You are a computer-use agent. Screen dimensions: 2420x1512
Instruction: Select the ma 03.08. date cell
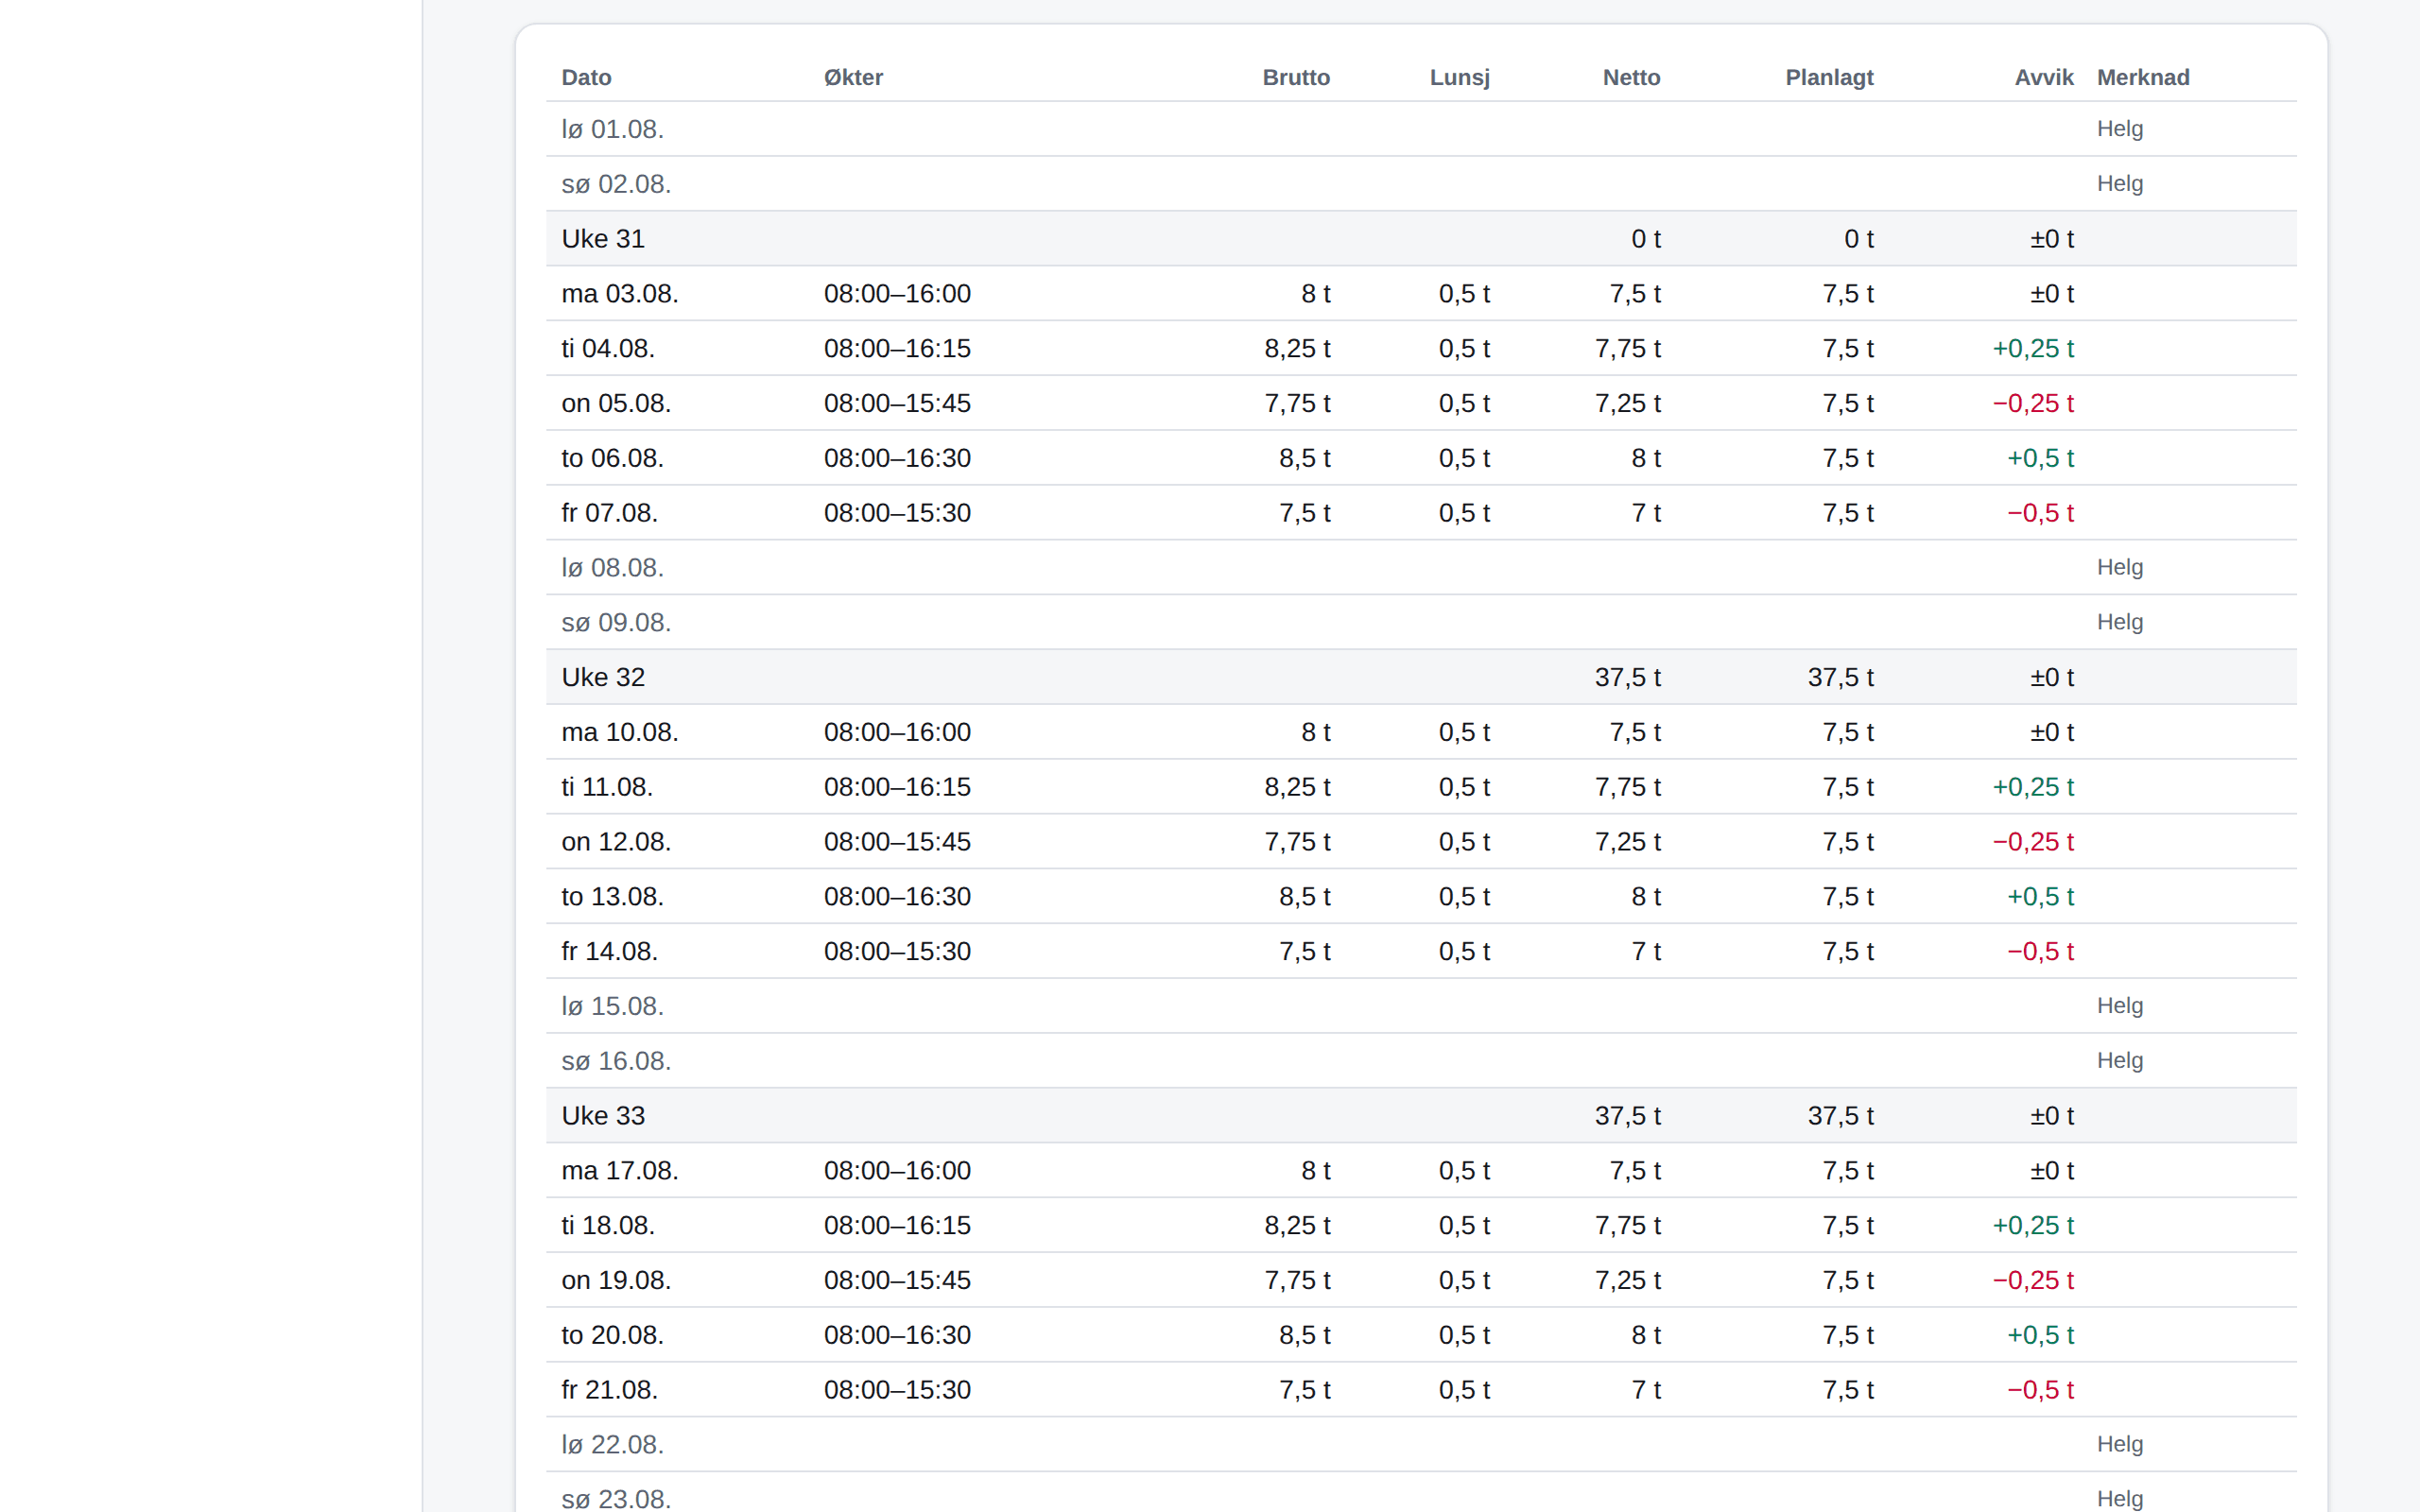point(620,293)
